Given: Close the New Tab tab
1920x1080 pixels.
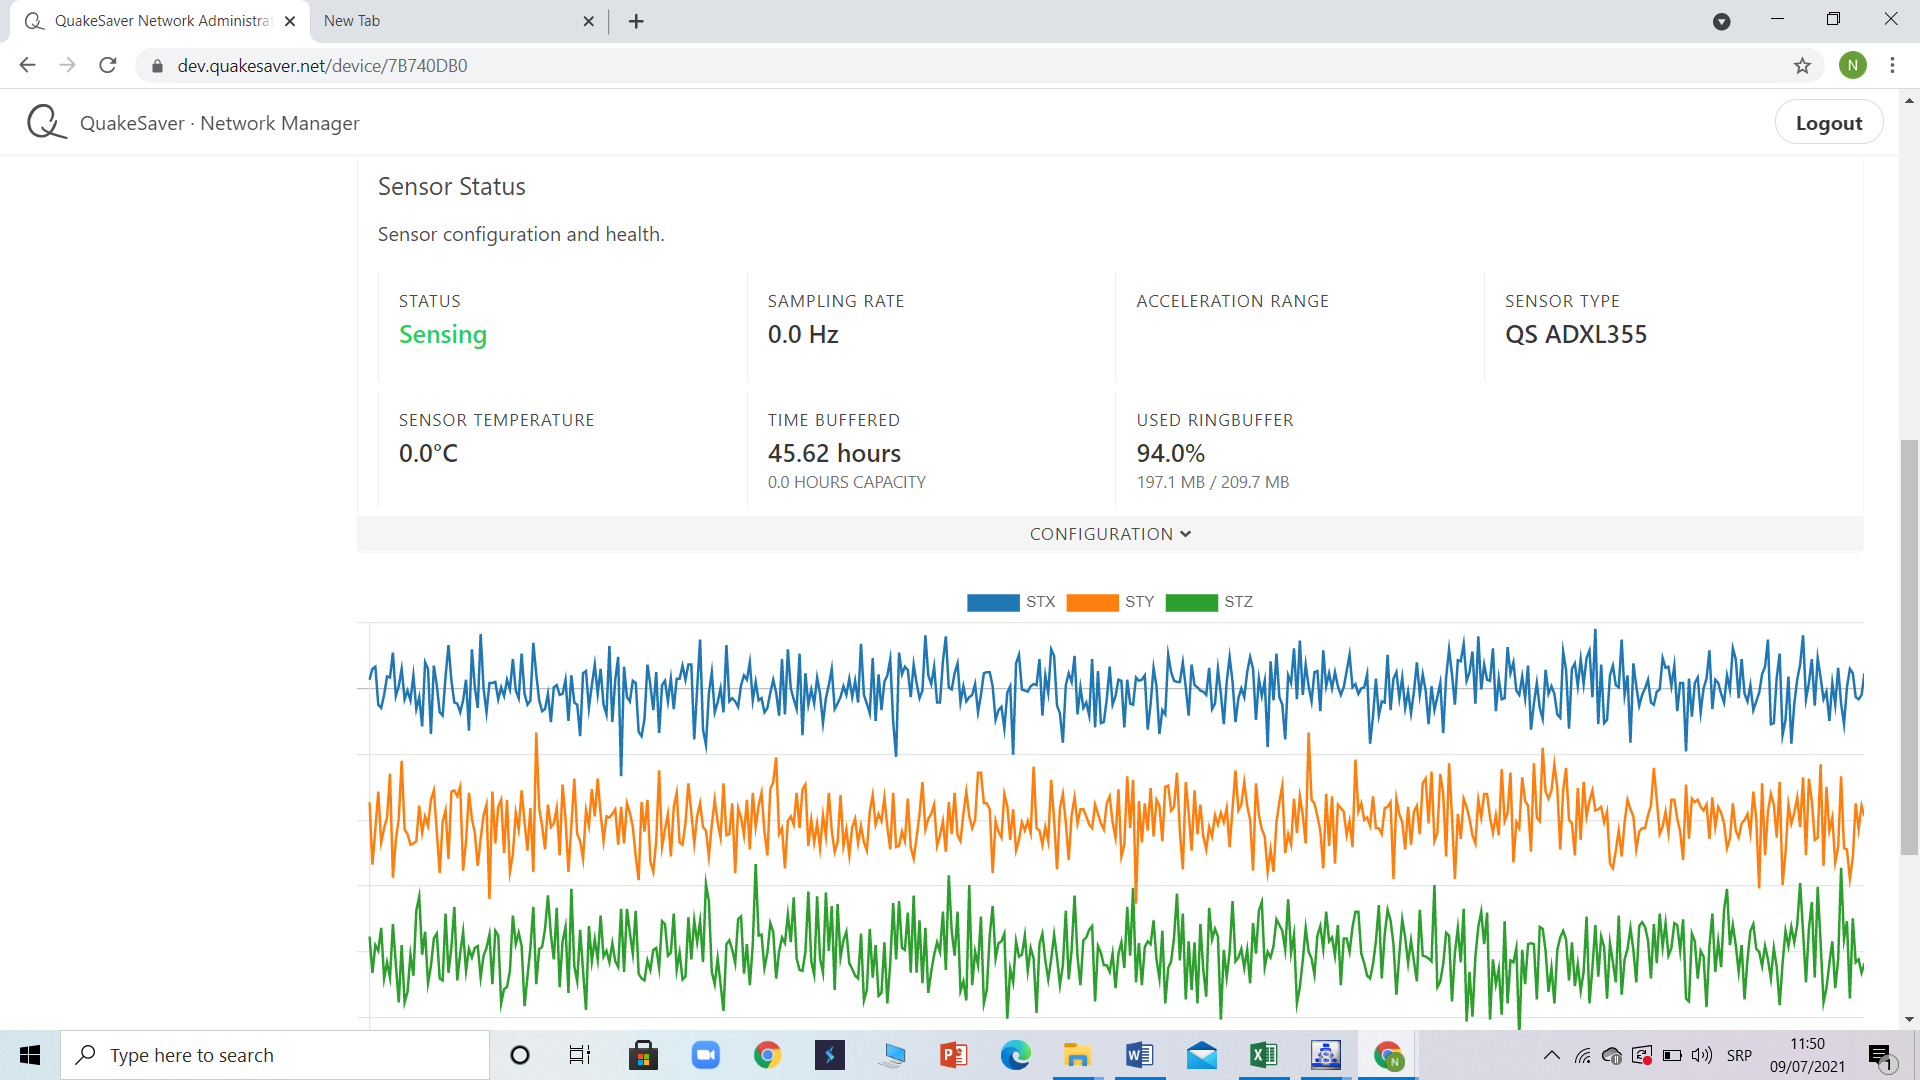Looking at the screenshot, I should click(588, 21).
